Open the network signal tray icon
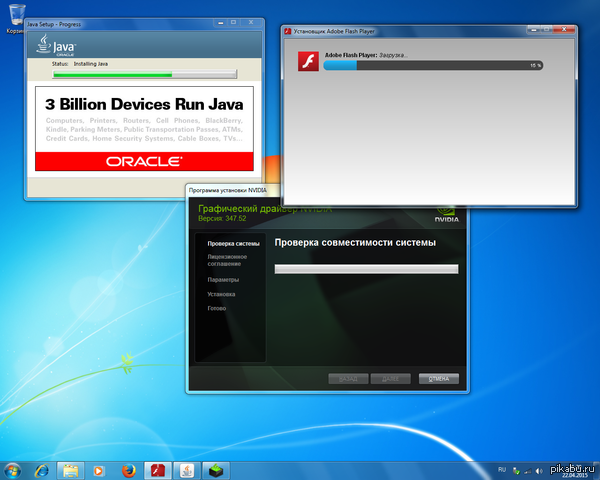The image size is (600, 480). click(528, 471)
